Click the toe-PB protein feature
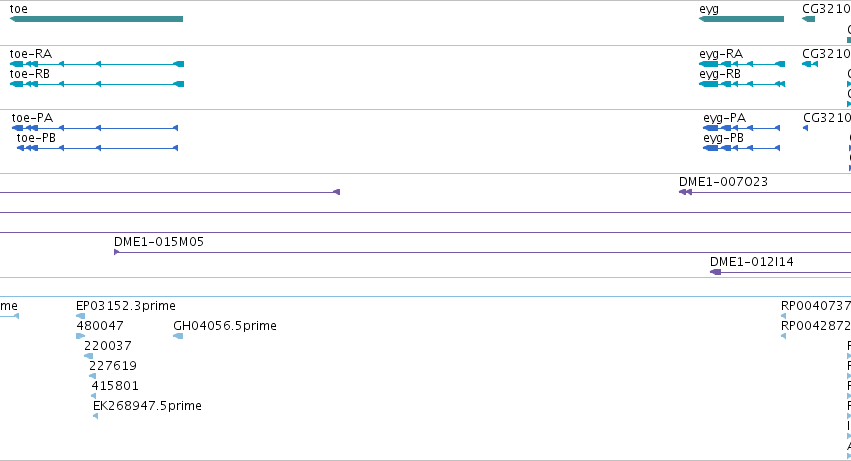The image size is (851, 461). click(x=97, y=148)
